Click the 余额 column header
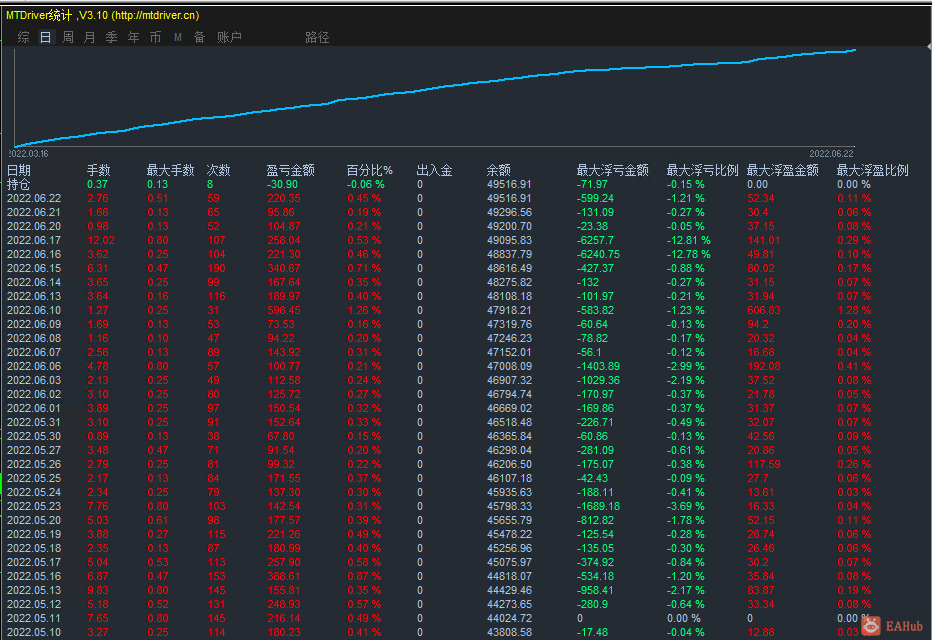Viewport: 932px width, 641px height. (x=498, y=171)
